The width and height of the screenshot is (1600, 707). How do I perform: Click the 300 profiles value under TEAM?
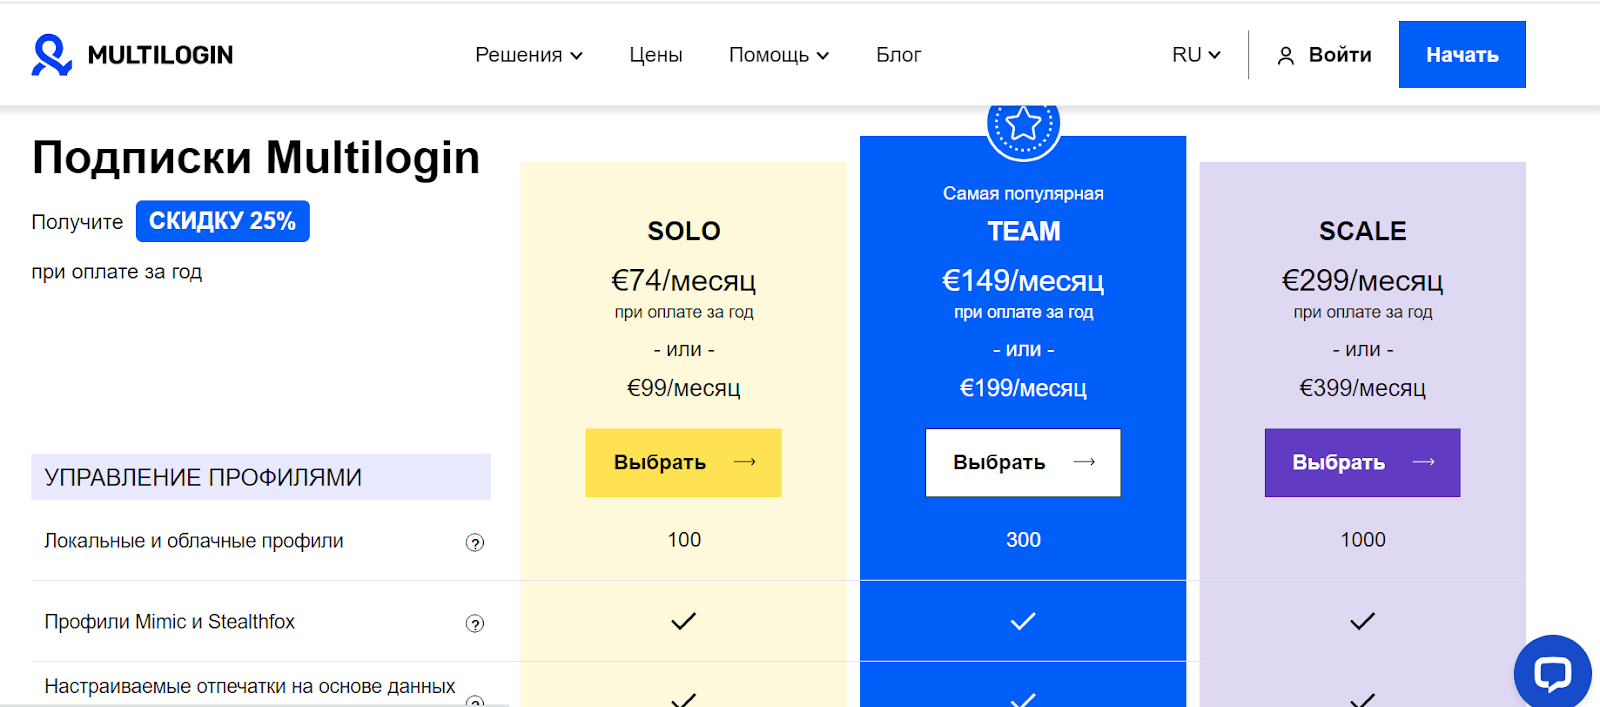(x=1023, y=540)
